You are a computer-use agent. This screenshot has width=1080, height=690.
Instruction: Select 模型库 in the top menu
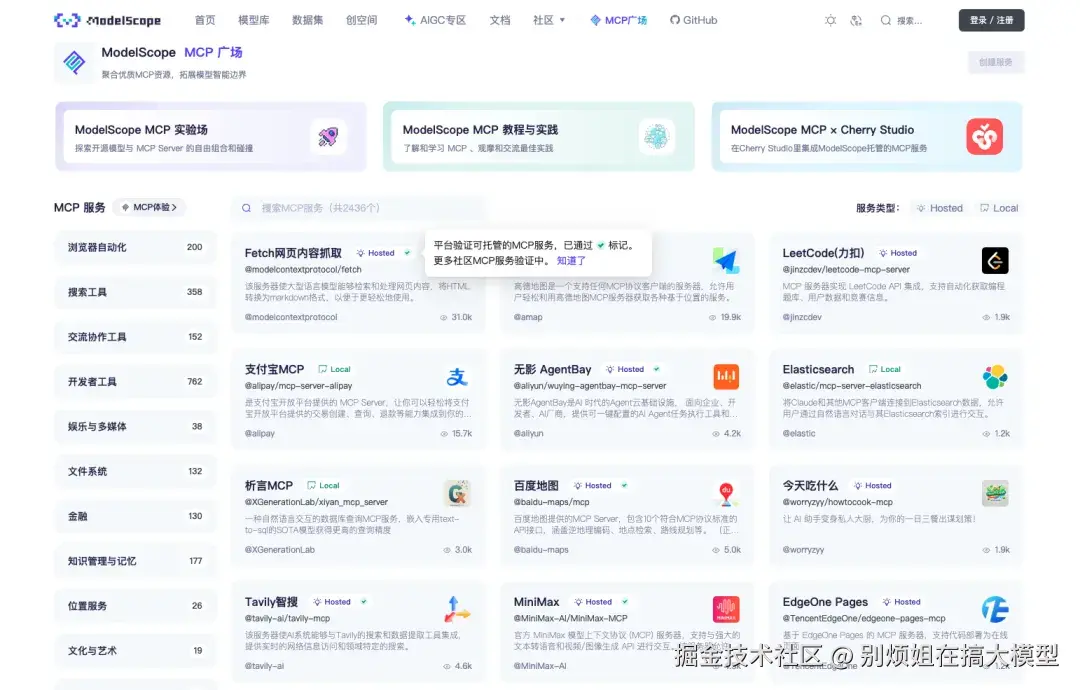pyautogui.click(x=254, y=19)
